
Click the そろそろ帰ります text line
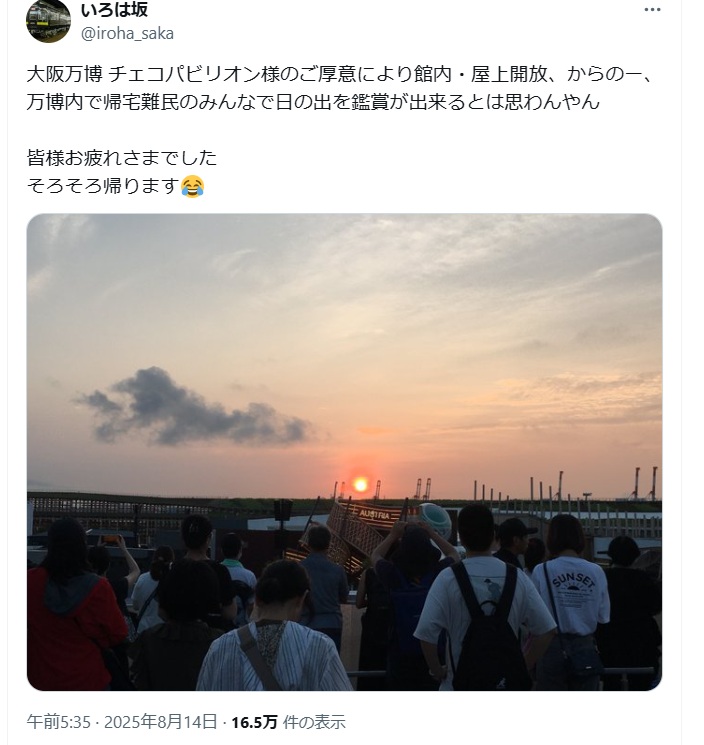104,186
